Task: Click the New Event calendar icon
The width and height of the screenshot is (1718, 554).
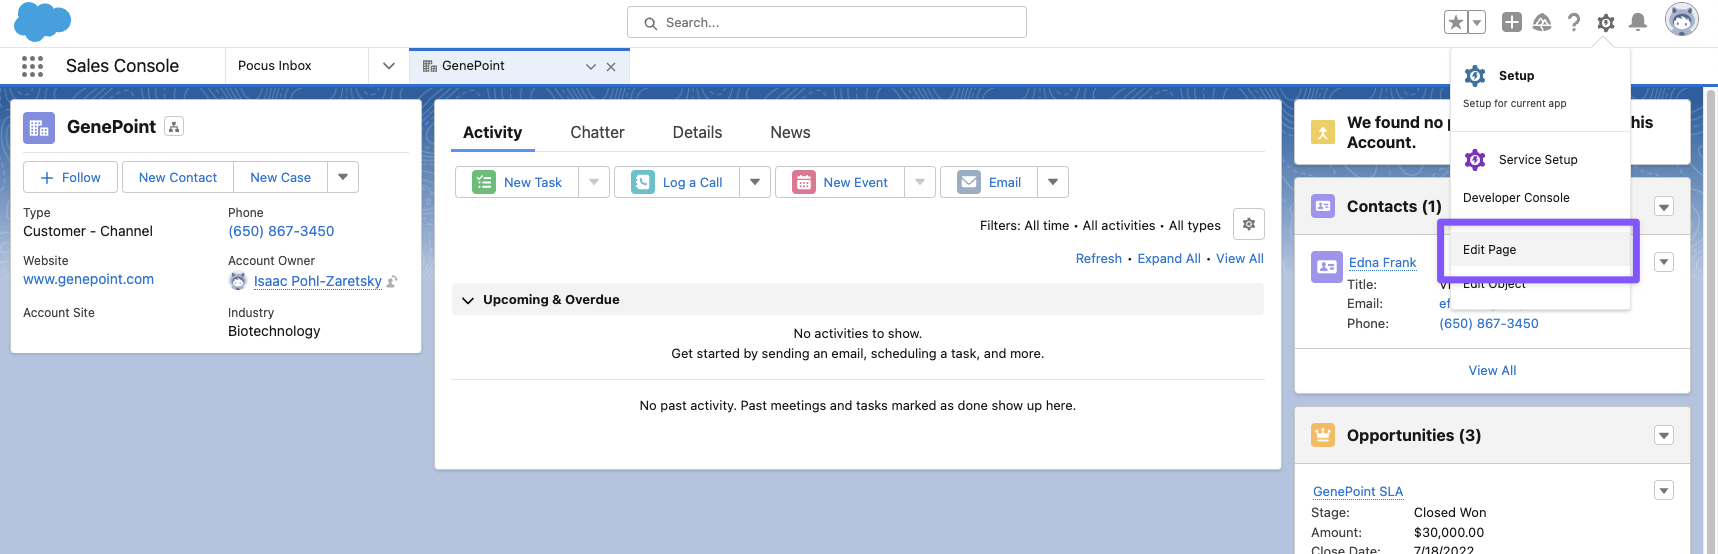Action: (804, 182)
